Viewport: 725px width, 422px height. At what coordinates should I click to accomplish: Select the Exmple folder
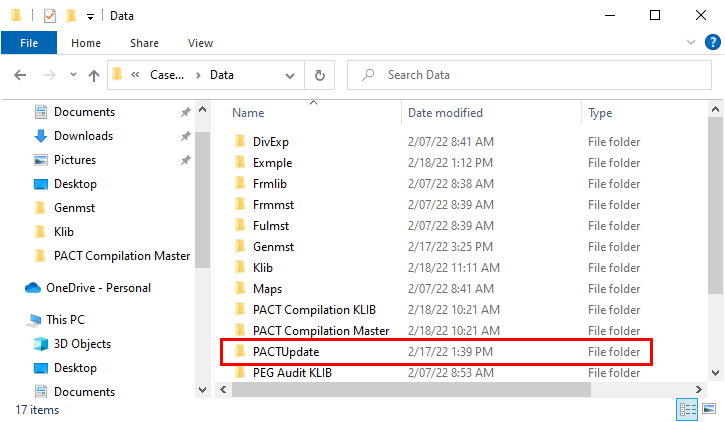point(273,163)
